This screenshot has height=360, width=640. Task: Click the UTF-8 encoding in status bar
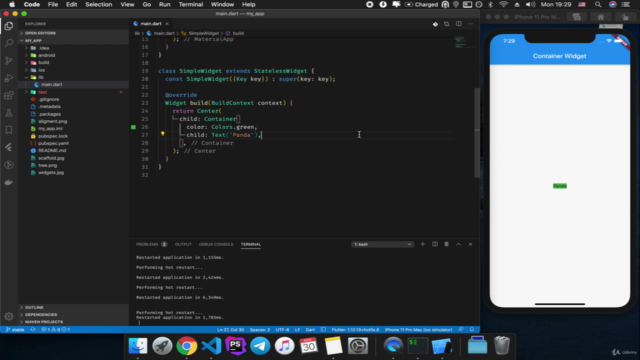(282, 329)
